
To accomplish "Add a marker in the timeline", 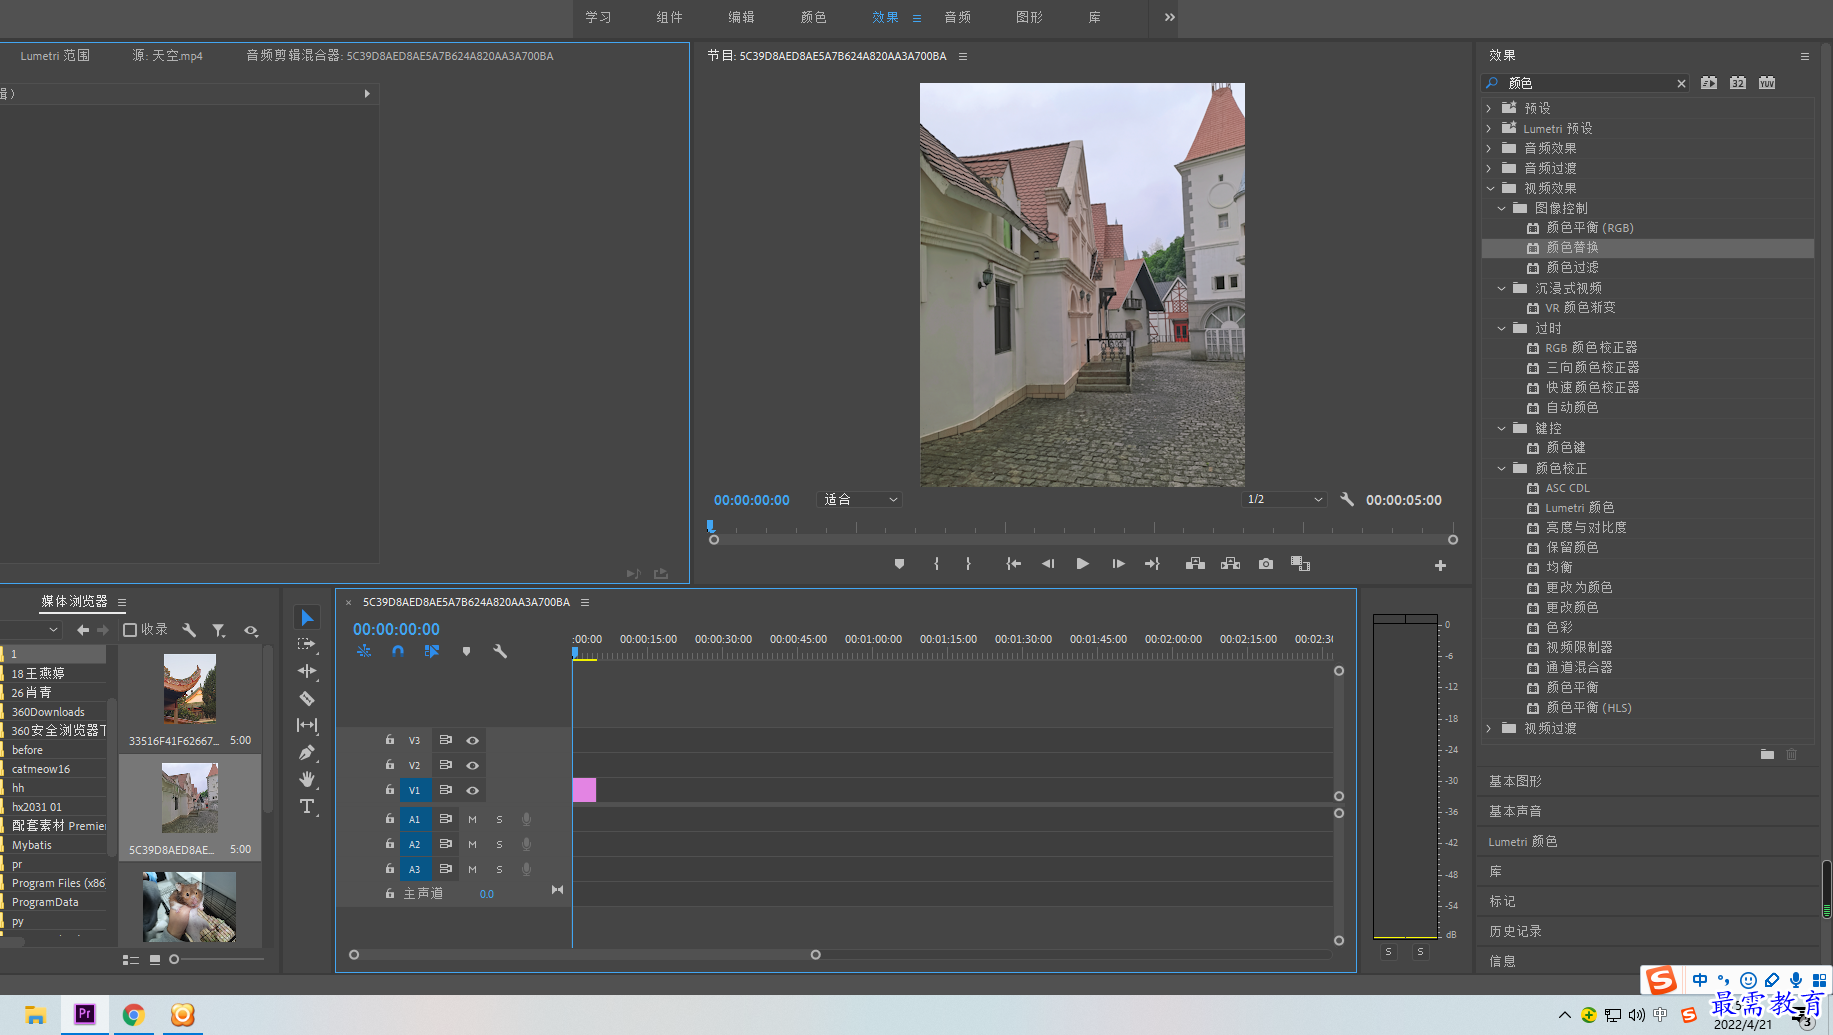I will pyautogui.click(x=466, y=651).
